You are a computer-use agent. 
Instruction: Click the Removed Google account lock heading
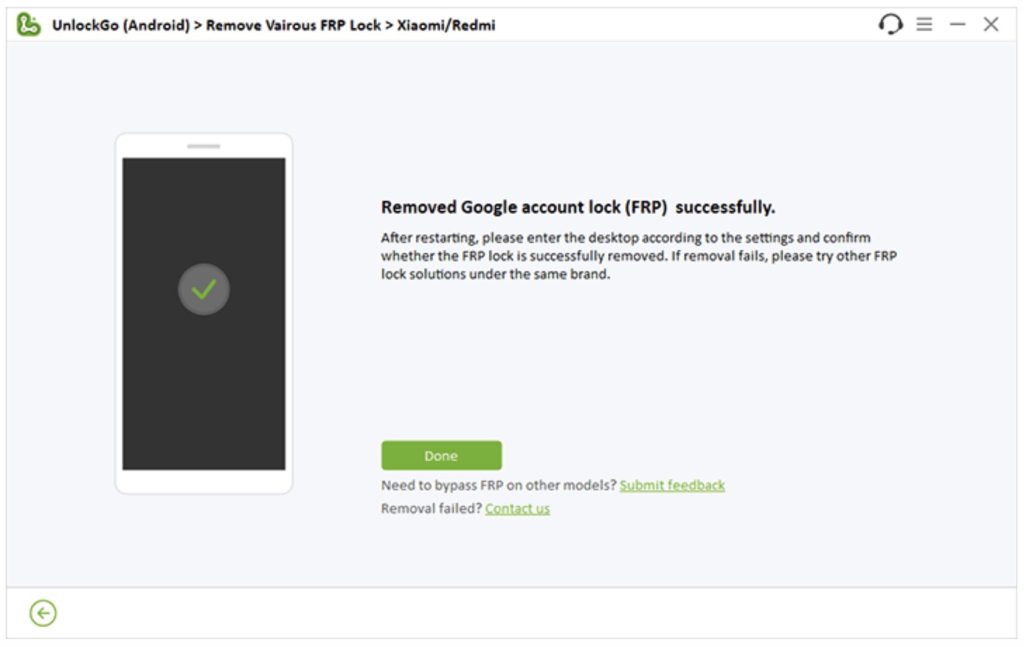pyautogui.click(x=578, y=208)
